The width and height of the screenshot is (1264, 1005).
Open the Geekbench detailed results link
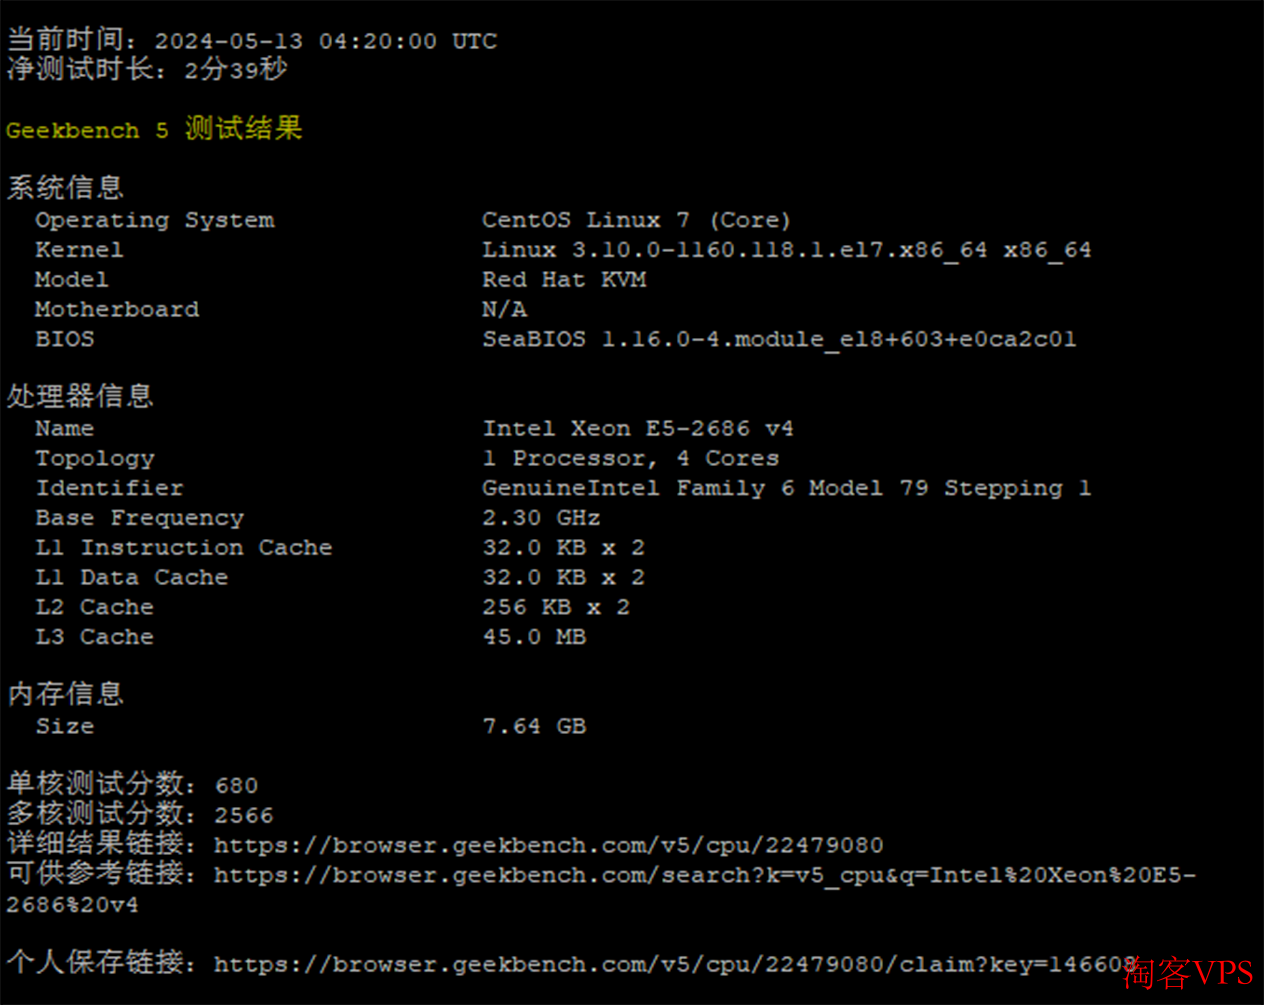pyautogui.click(x=548, y=845)
